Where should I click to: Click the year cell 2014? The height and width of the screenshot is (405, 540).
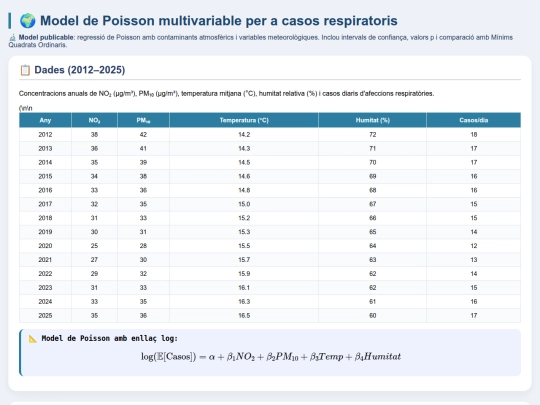coord(45,163)
